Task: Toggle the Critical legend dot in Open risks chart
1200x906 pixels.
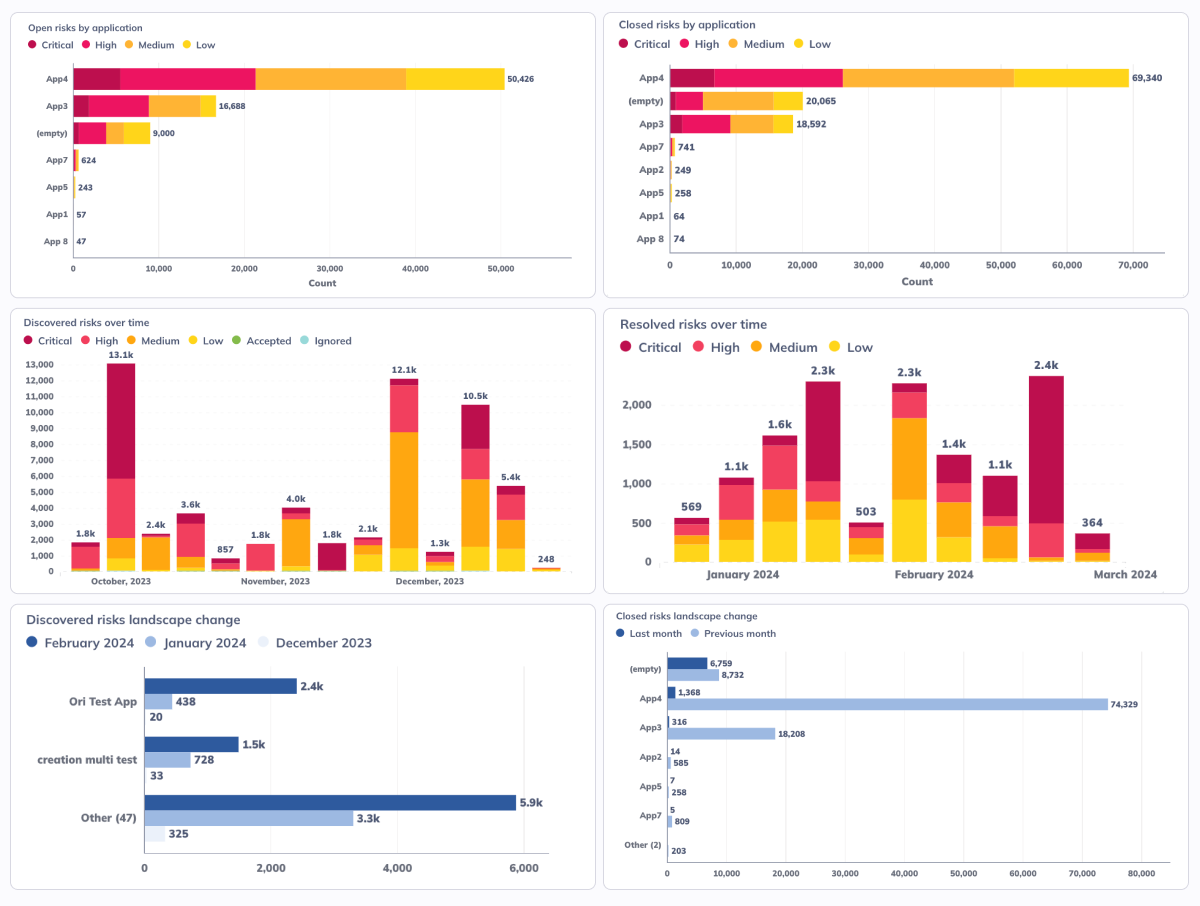Action: tap(31, 45)
